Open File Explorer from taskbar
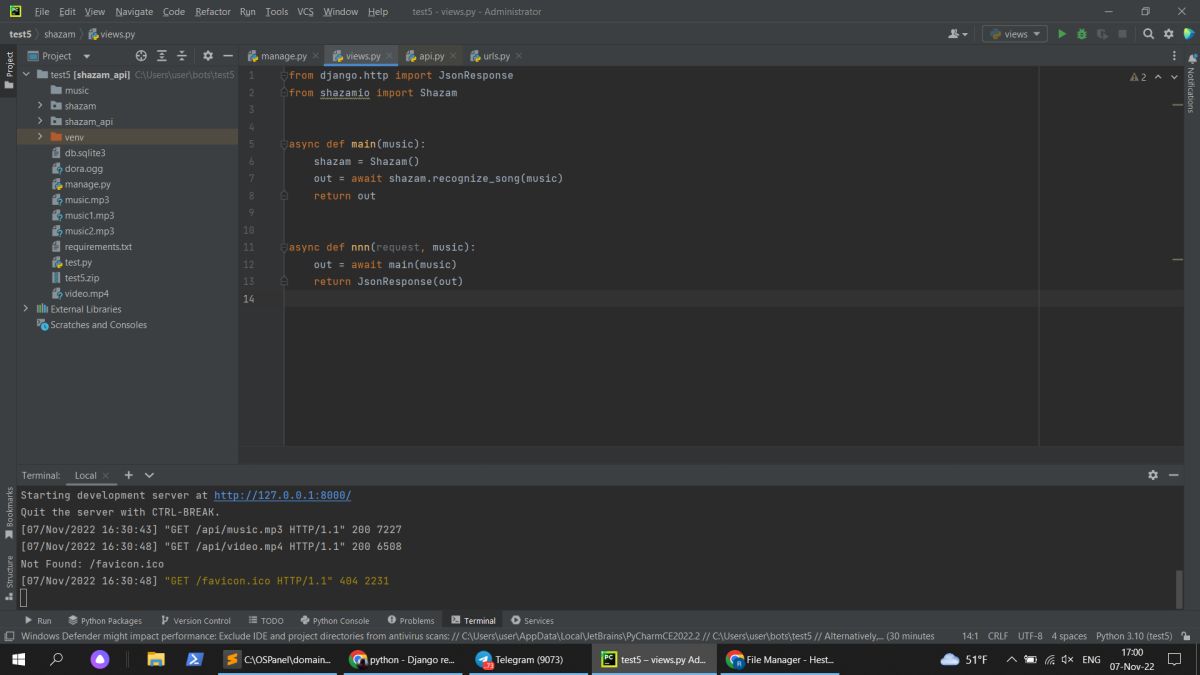 point(156,659)
